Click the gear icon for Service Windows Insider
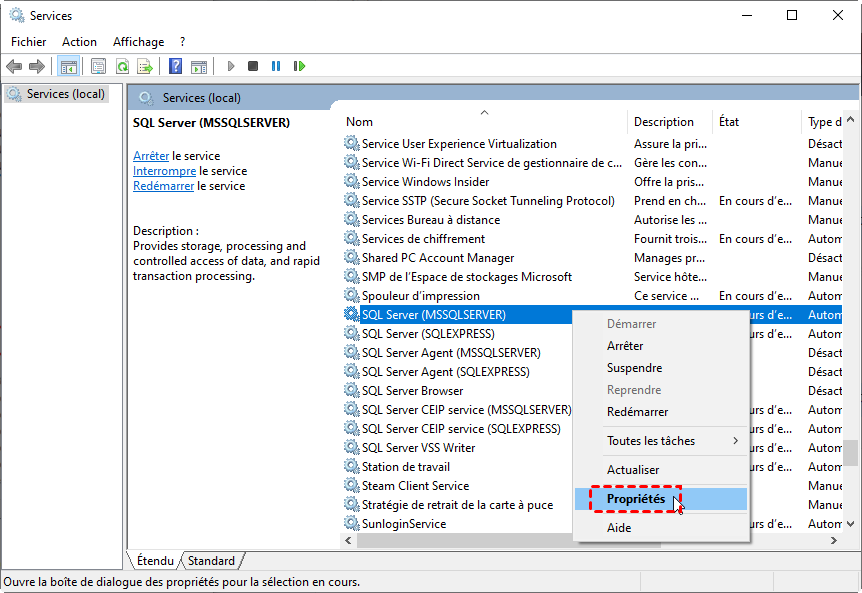The height and width of the screenshot is (593, 862). coord(351,181)
